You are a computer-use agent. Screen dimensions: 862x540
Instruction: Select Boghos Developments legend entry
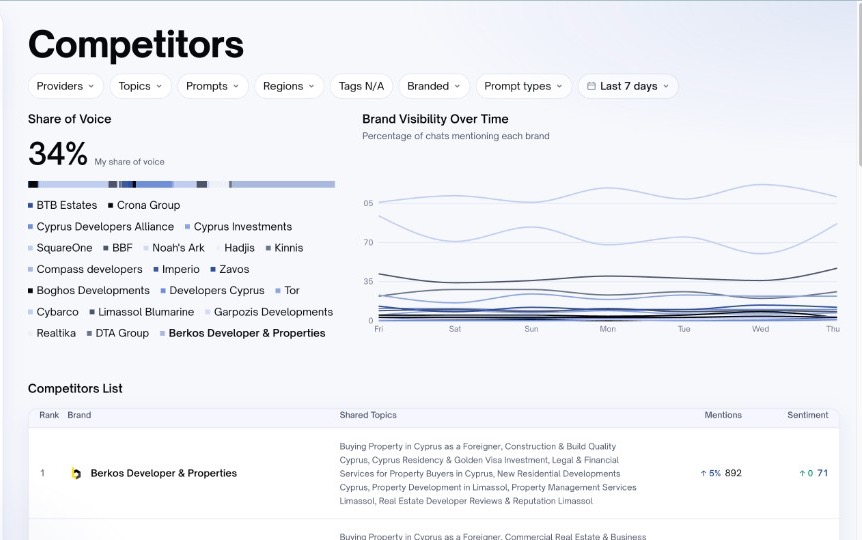(89, 290)
